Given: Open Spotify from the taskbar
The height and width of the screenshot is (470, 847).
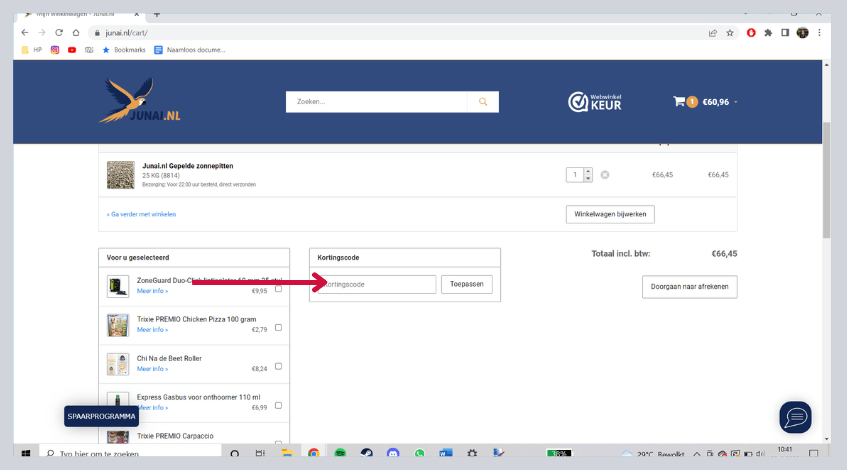Looking at the screenshot, I should coord(340,453).
